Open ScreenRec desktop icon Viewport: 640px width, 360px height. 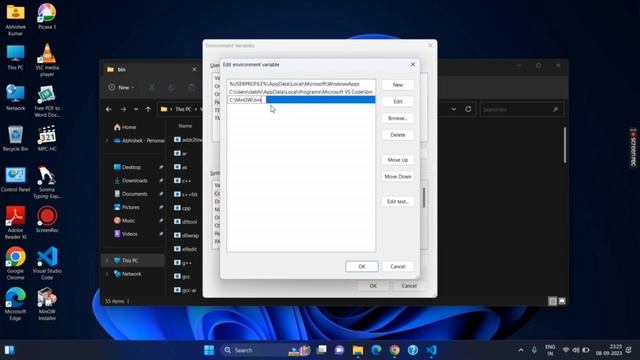click(x=47, y=220)
